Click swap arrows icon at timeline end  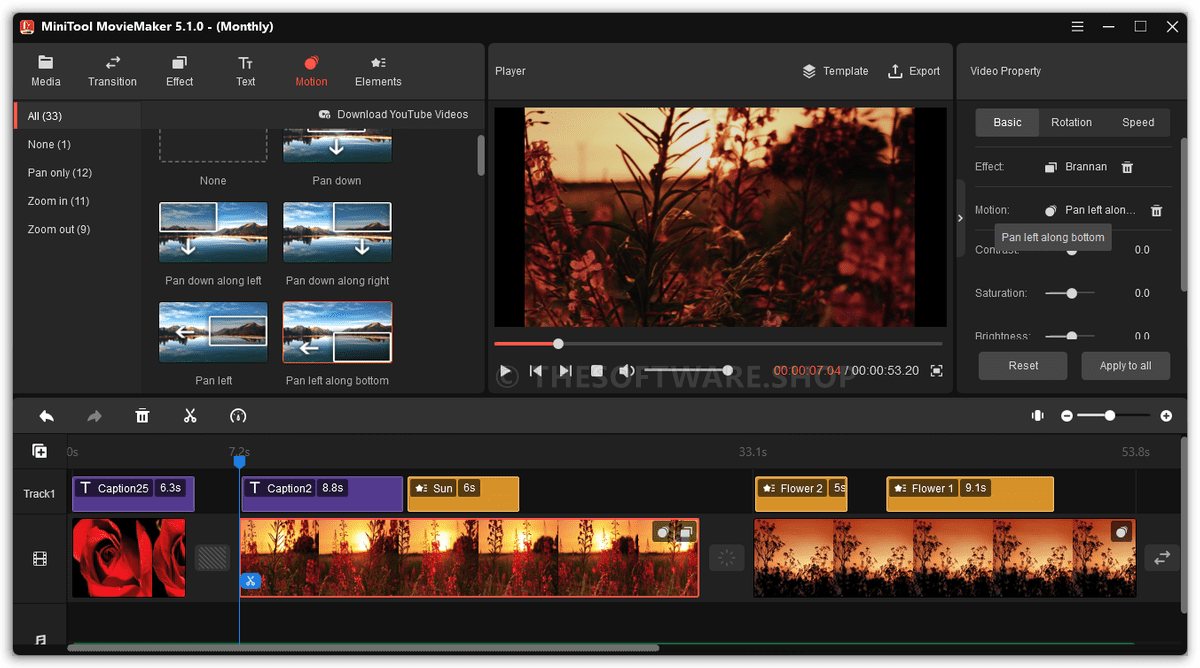point(1162,558)
